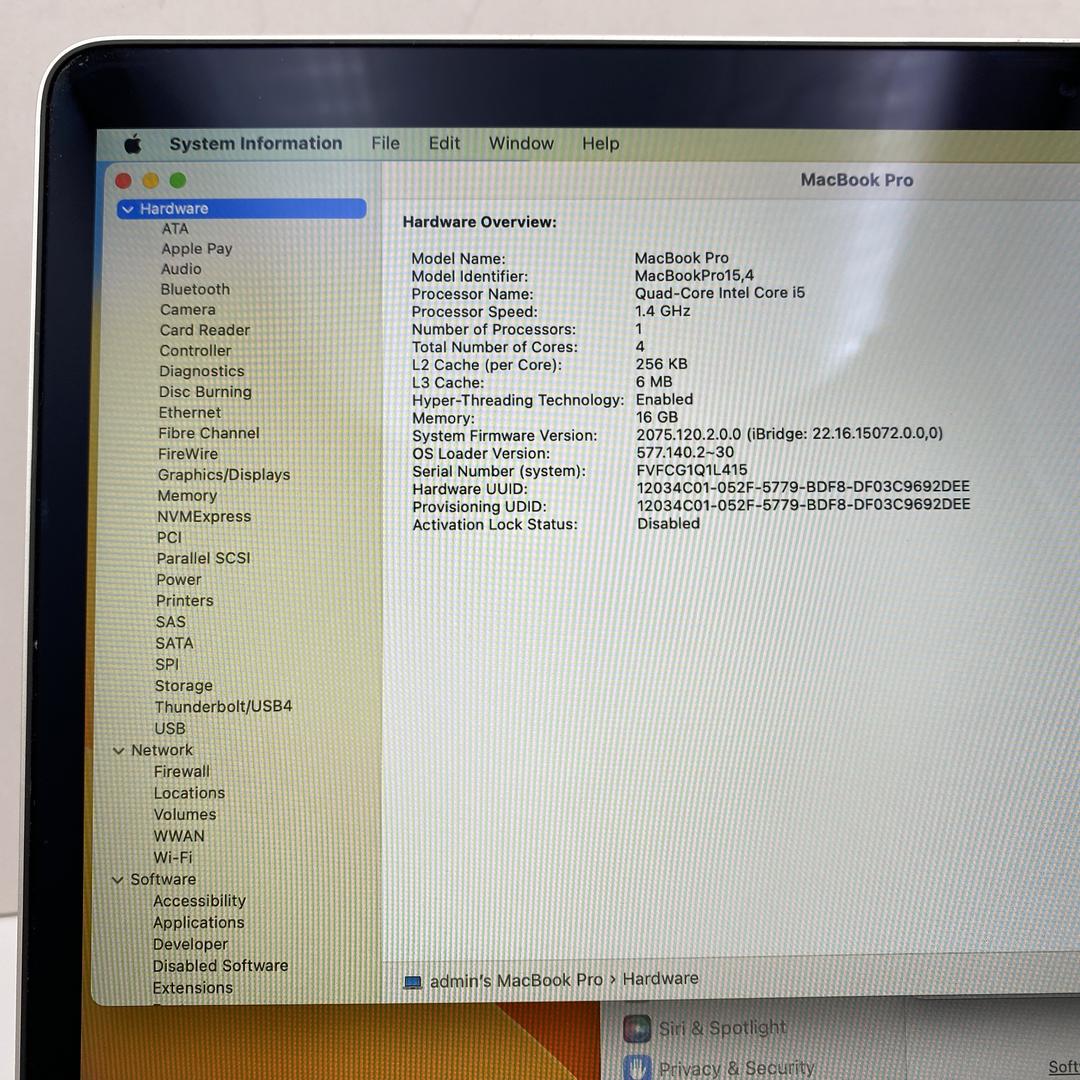Select Disc Burning in the sidebar
This screenshot has width=1080, height=1080.
pyautogui.click(x=205, y=392)
